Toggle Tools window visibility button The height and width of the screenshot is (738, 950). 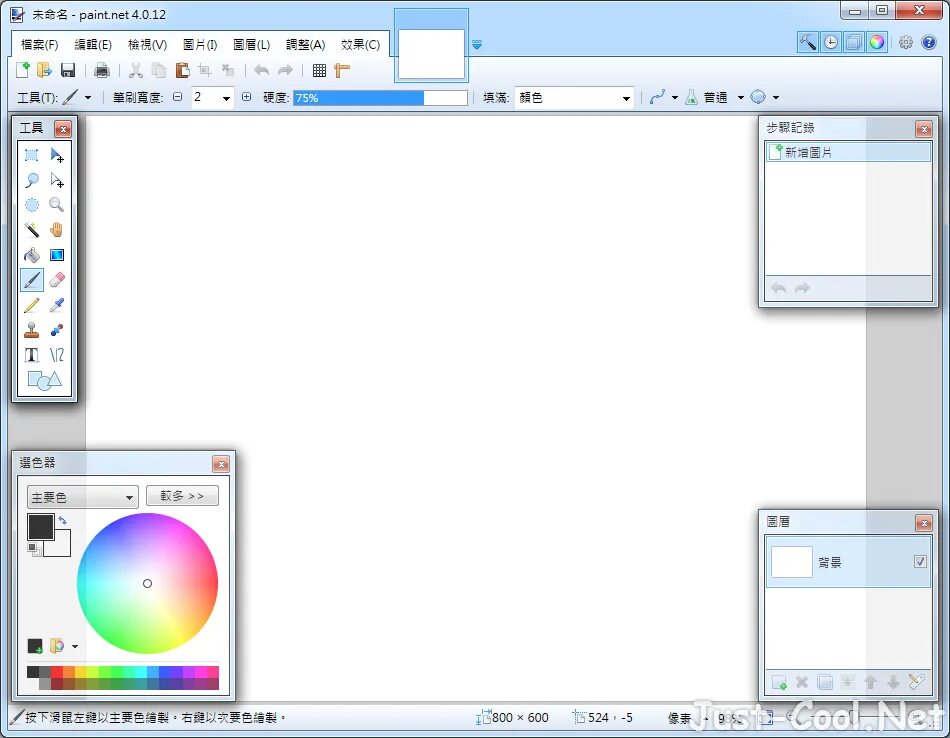(808, 42)
